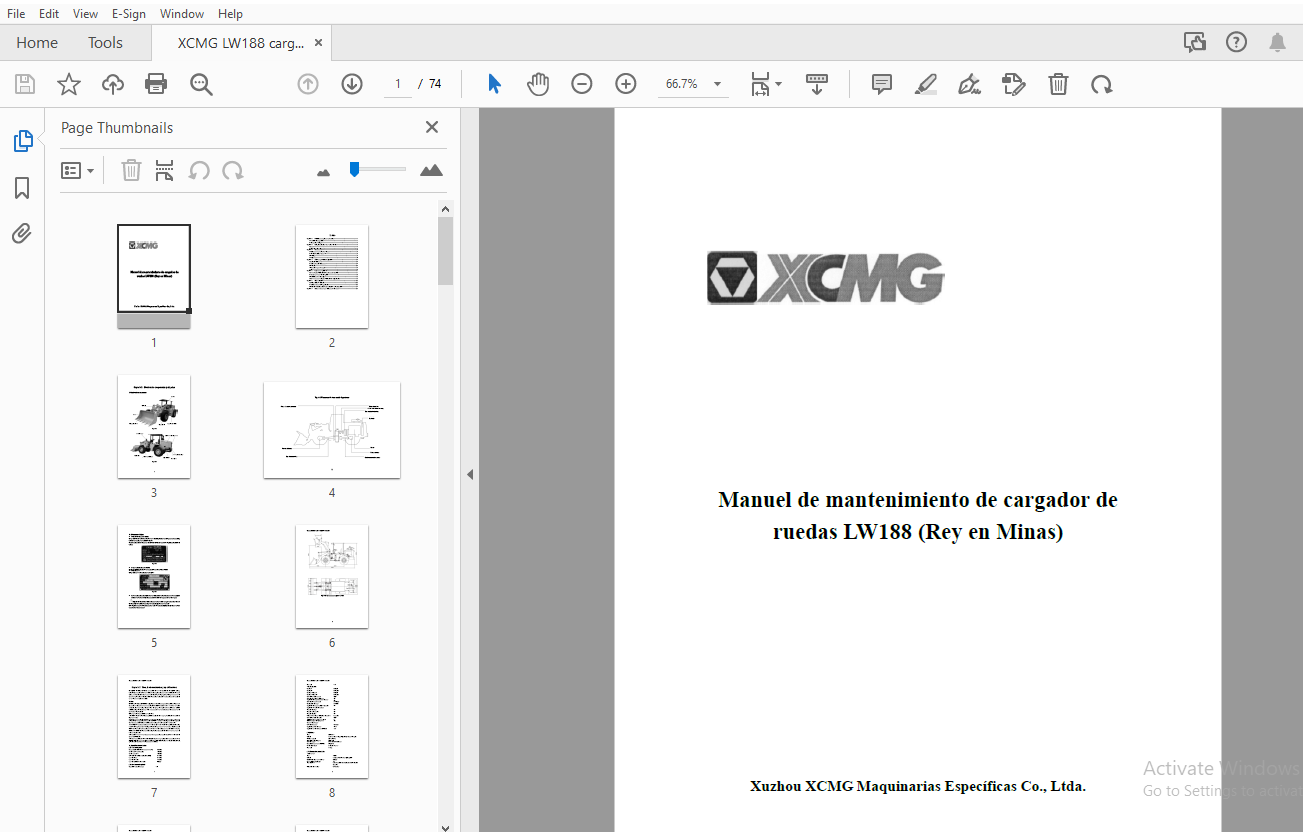Click the upload to cloud icon
This screenshot has width=1303, height=832.
[x=113, y=84]
